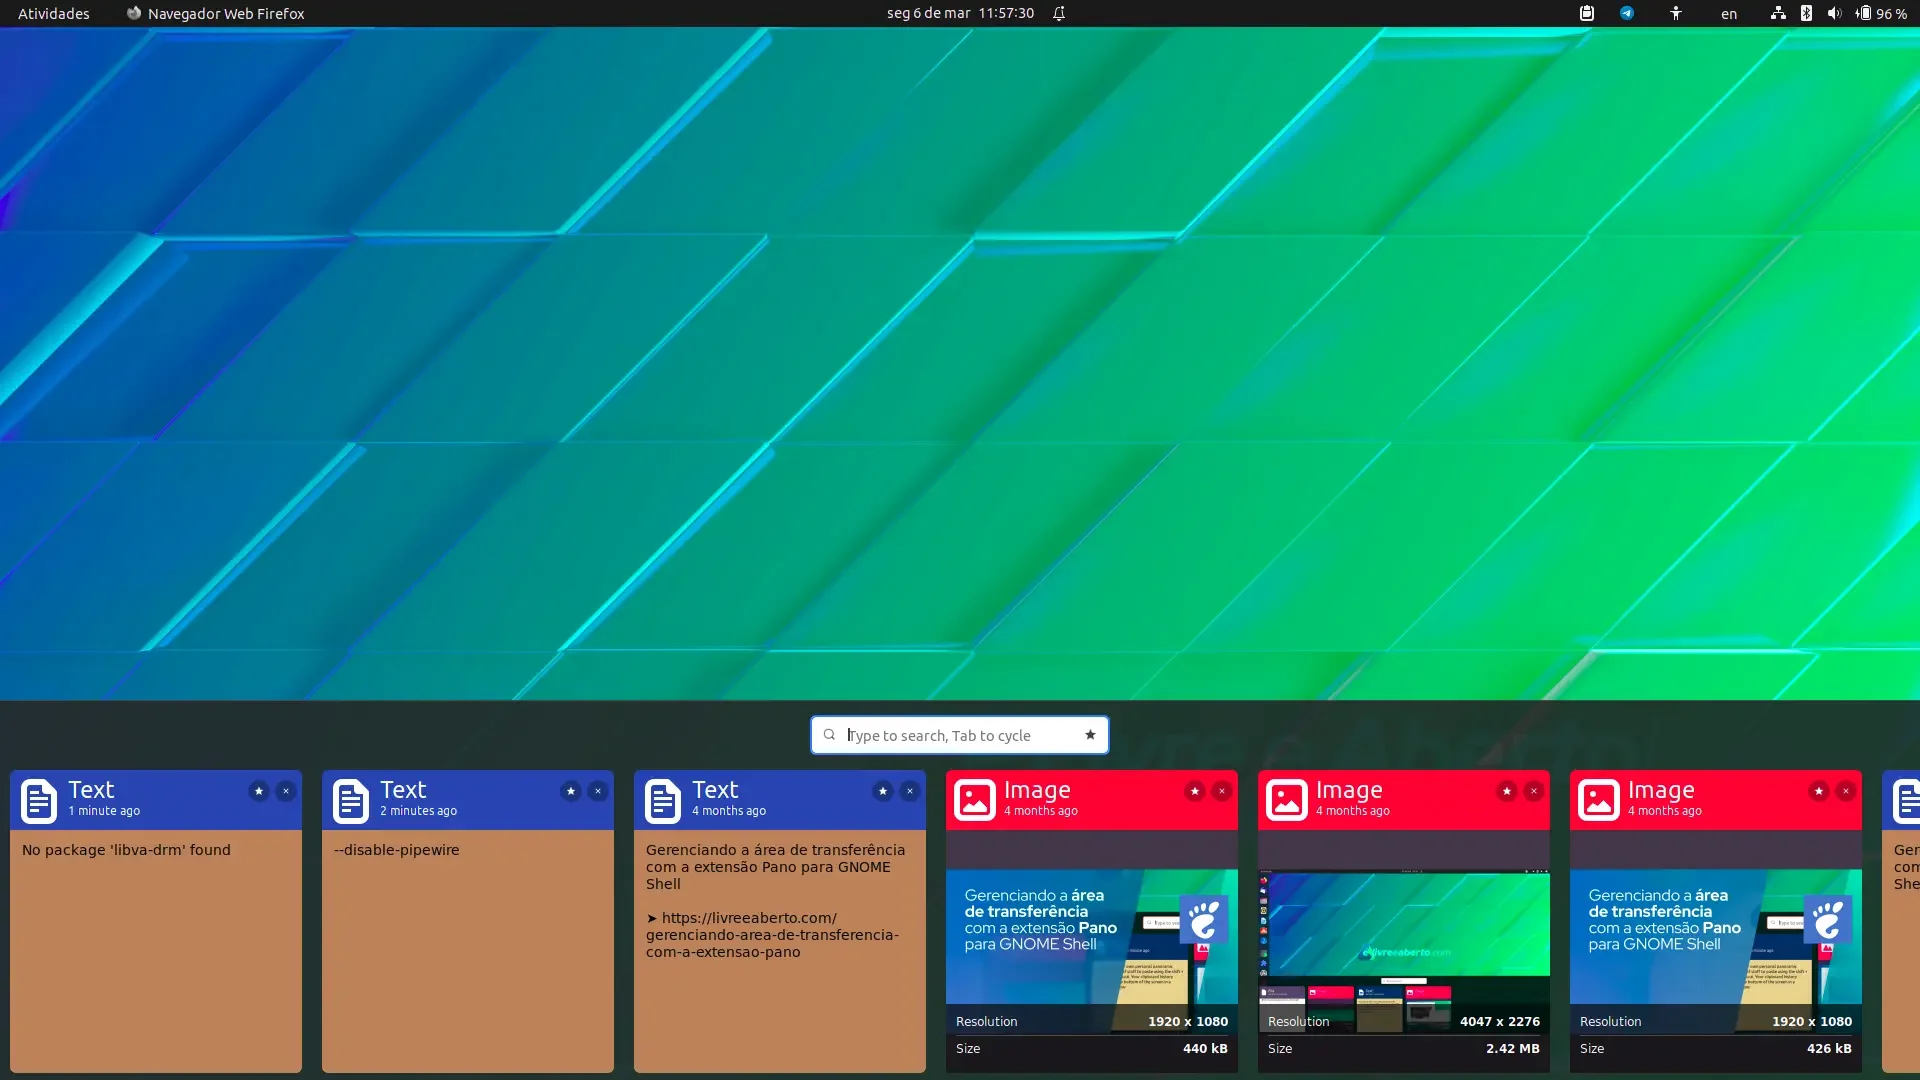The width and height of the screenshot is (1920, 1080).
Task: Click the '2 minutes ago' timestamp
Action: click(418, 811)
